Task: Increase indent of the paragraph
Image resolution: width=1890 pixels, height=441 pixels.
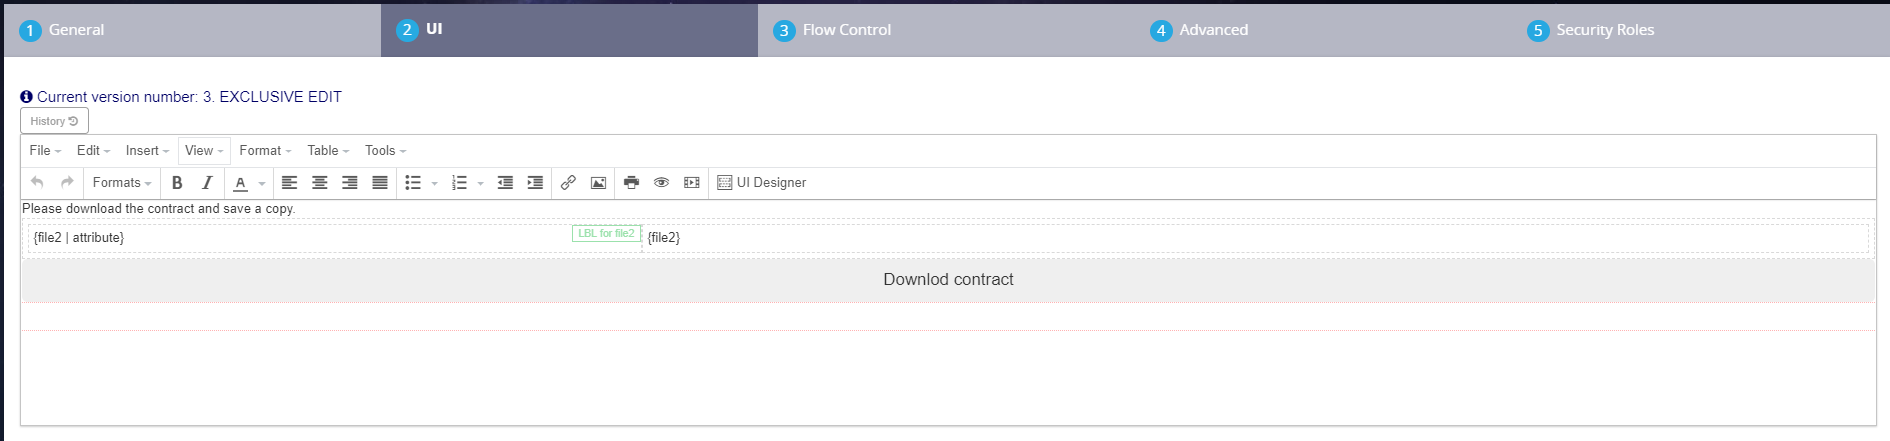Action: [535, 183]
